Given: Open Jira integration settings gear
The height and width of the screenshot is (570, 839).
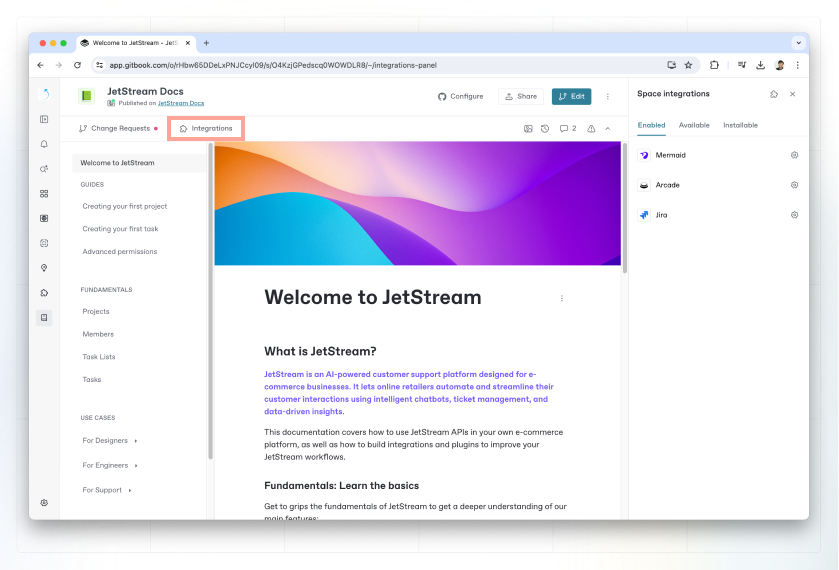Looking at the screenshot, I should 794,215.
